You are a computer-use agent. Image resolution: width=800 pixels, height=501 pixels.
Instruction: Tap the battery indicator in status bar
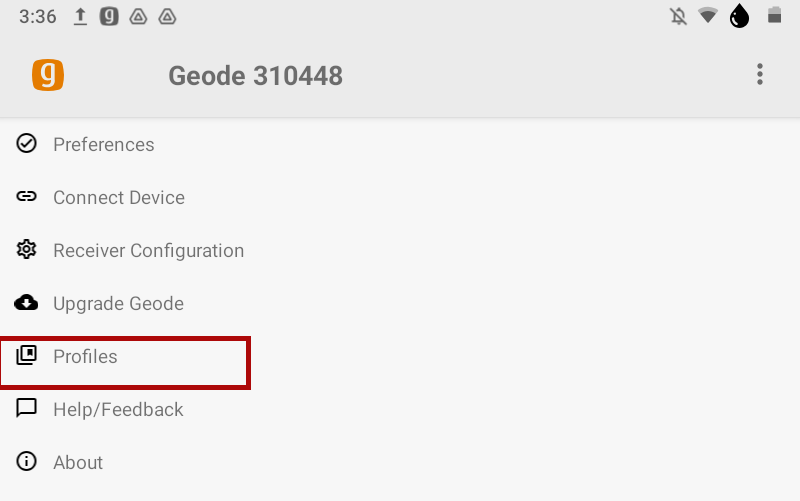pos(773,16)
